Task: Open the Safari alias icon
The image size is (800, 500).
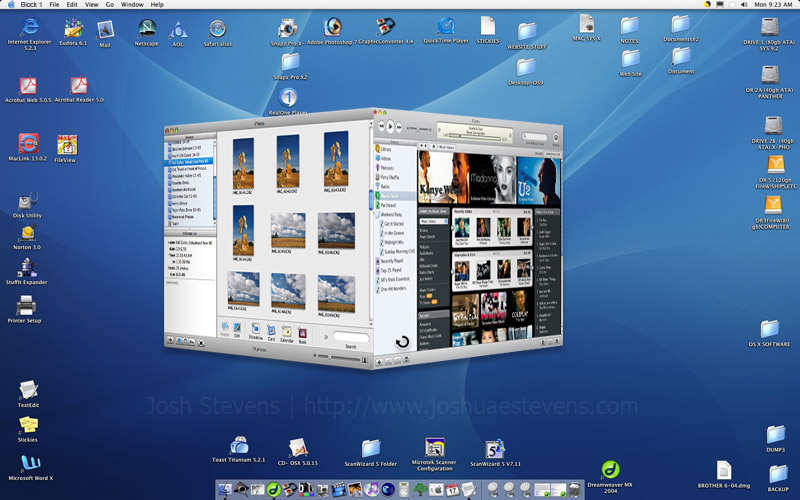Action: coord(217,29)
